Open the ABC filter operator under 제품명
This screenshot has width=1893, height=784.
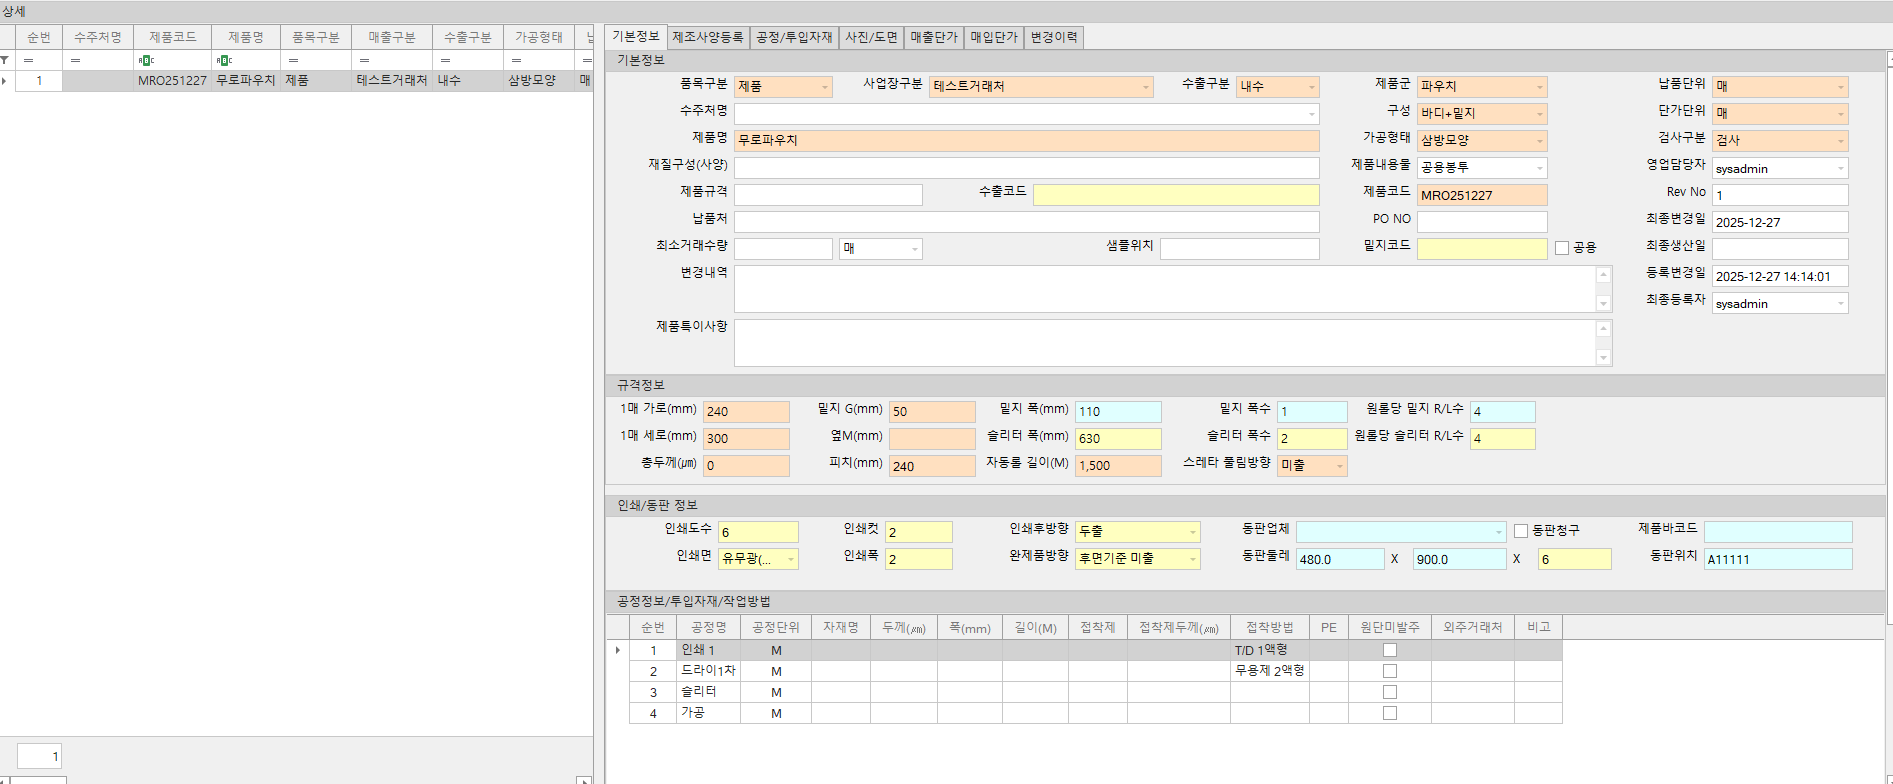[x=224, y=60]
